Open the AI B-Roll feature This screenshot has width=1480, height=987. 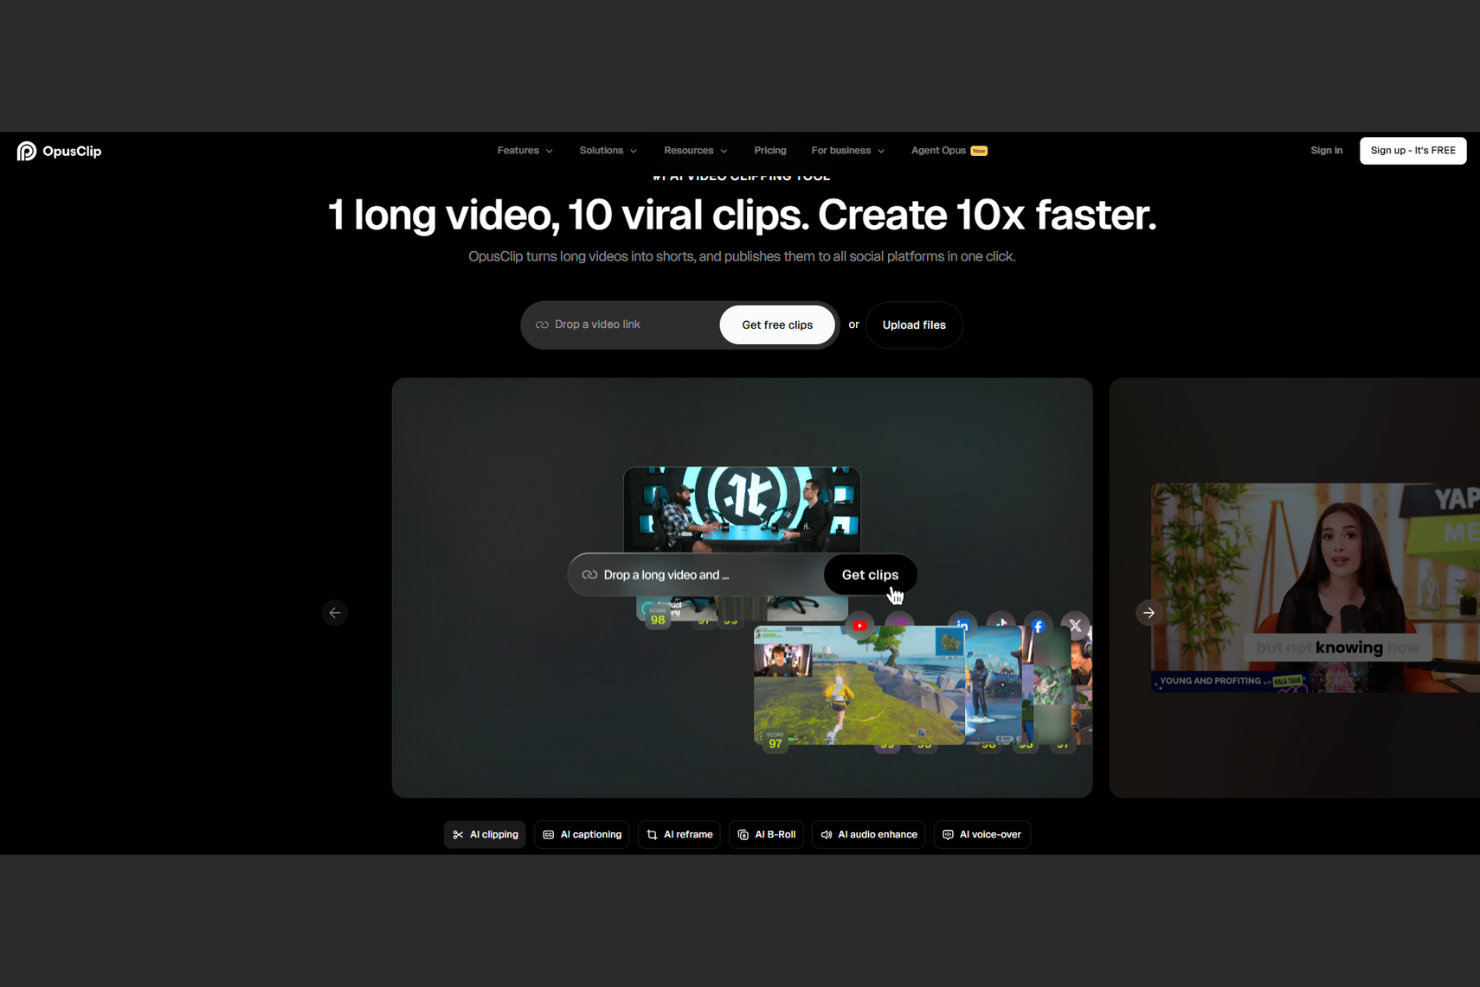tap(766, 834)
